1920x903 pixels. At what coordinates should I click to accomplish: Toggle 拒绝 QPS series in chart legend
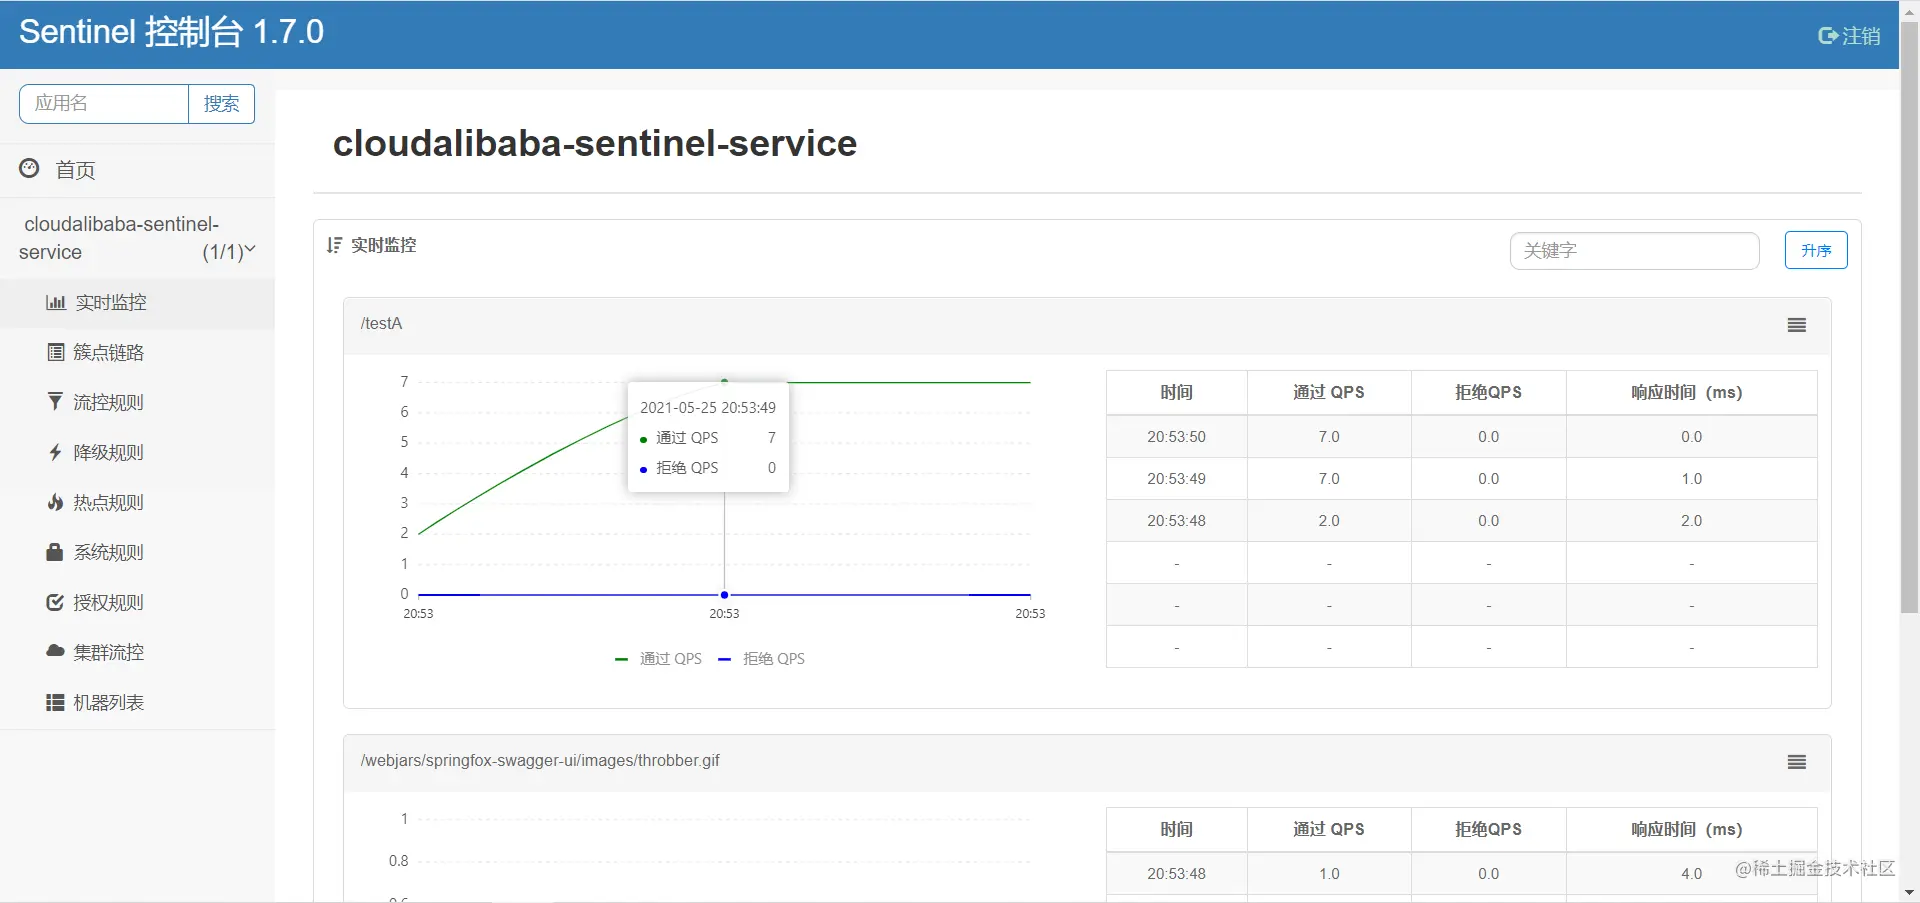click(762, 659)
